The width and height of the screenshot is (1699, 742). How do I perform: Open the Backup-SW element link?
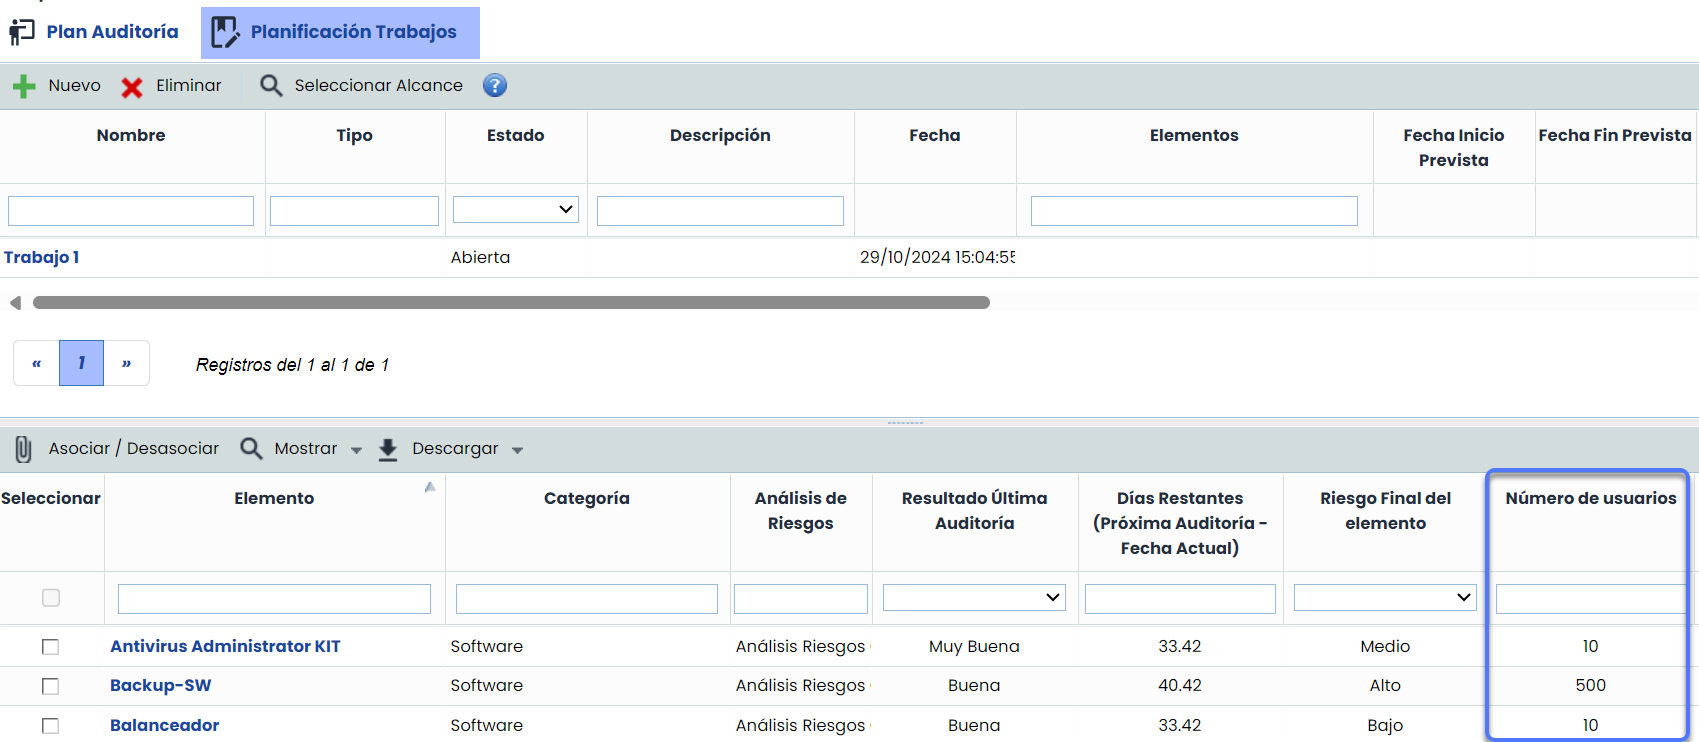161,686
